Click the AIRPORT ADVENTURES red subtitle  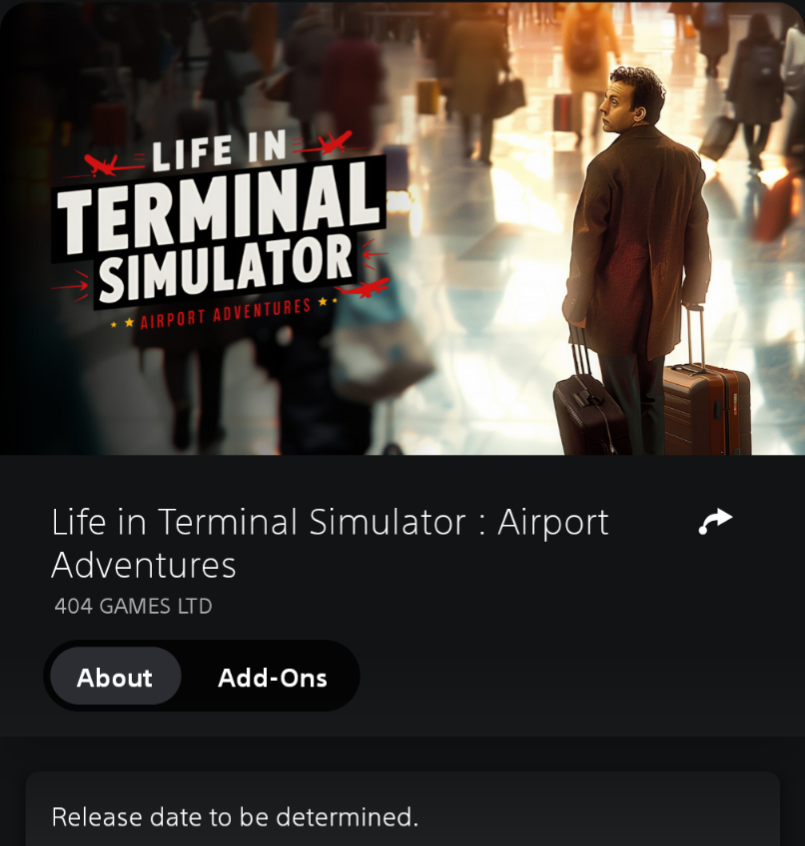click(x=226, y=313)
